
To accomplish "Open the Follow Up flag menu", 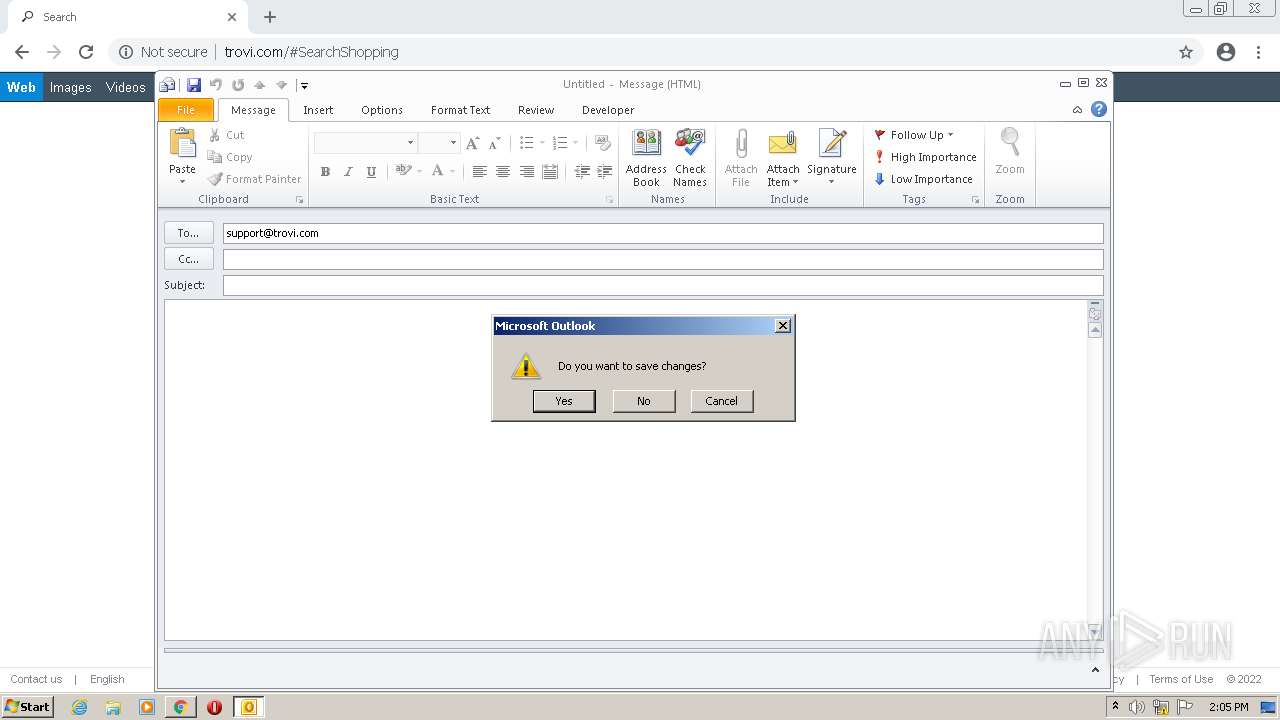I will click(x=913, y=135).
